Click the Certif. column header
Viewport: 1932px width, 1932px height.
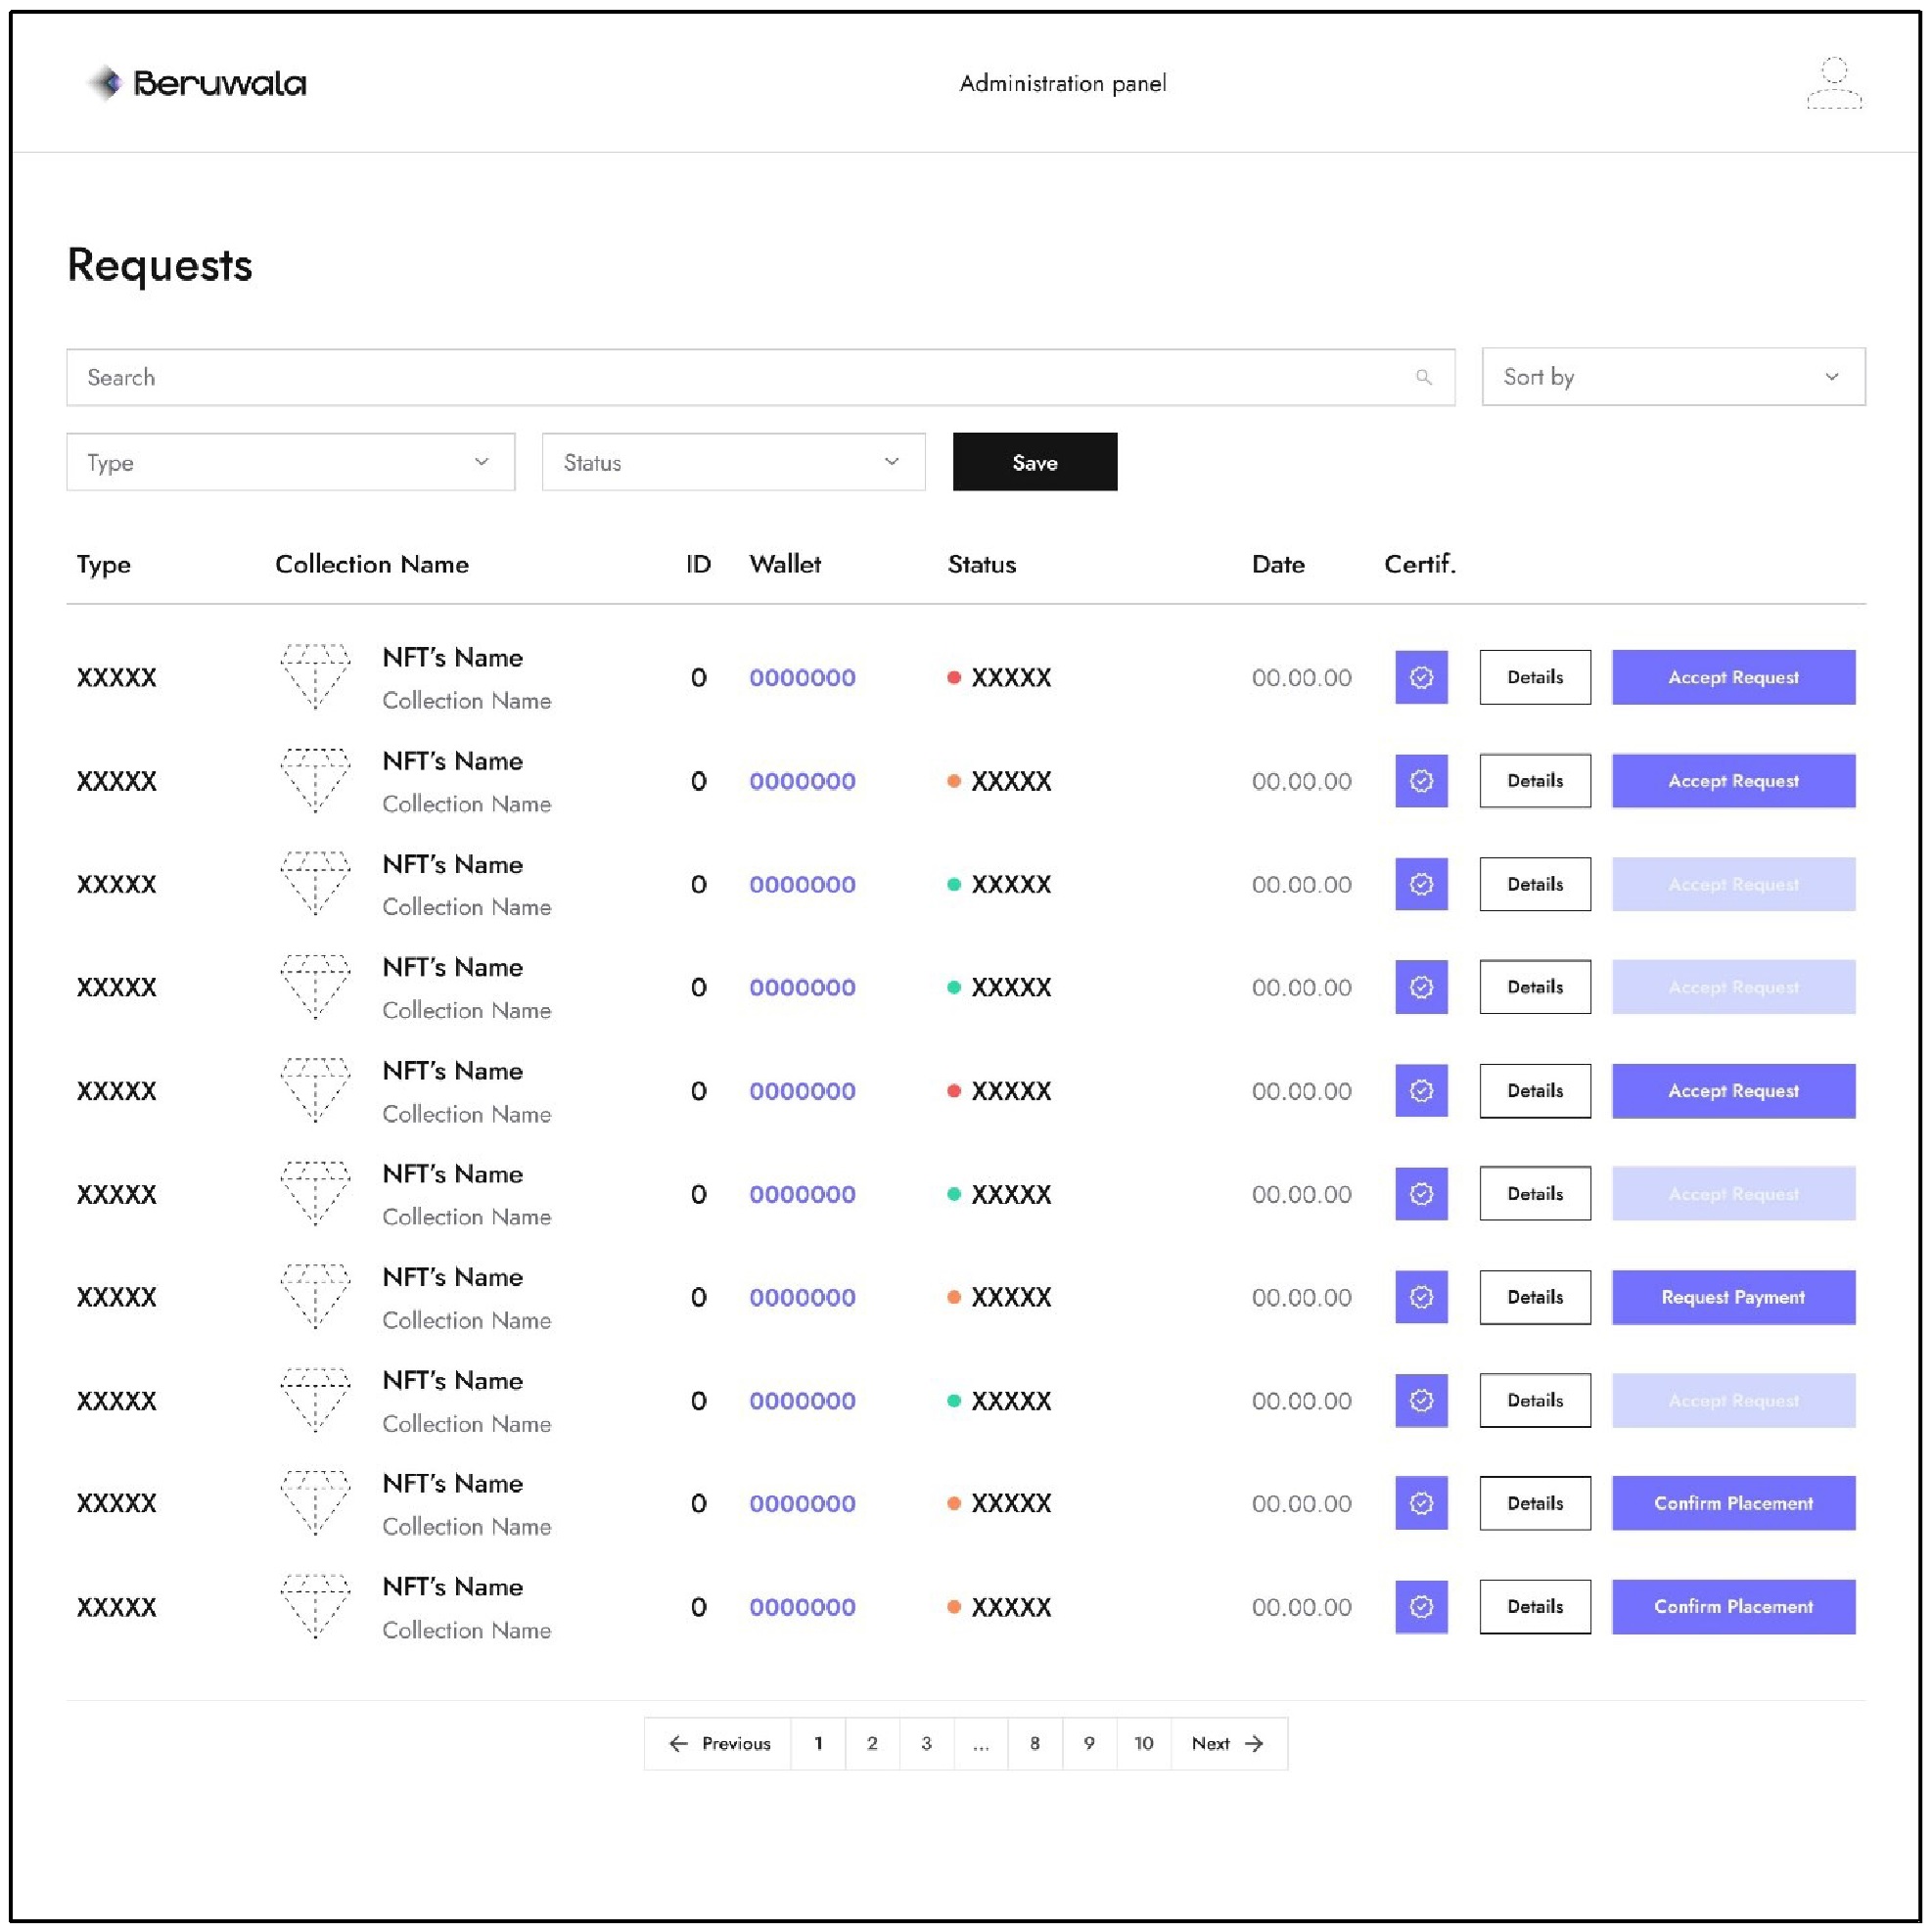[x=1420, y=564]
